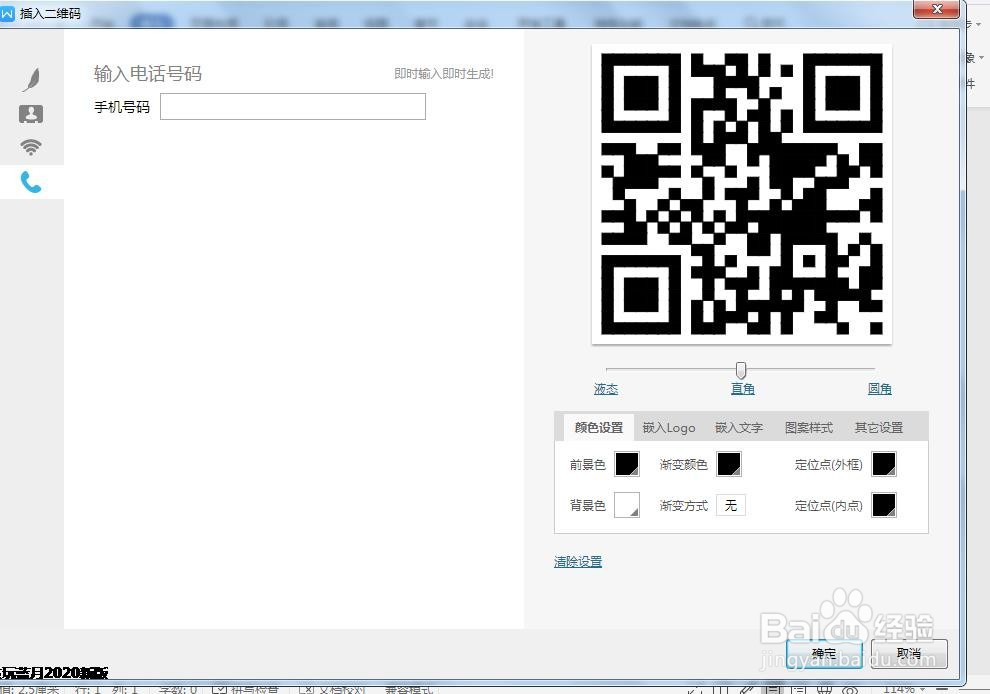Close the 插入二维码 dialog
This screenshot has height=694, width=990.
(936, 9)
